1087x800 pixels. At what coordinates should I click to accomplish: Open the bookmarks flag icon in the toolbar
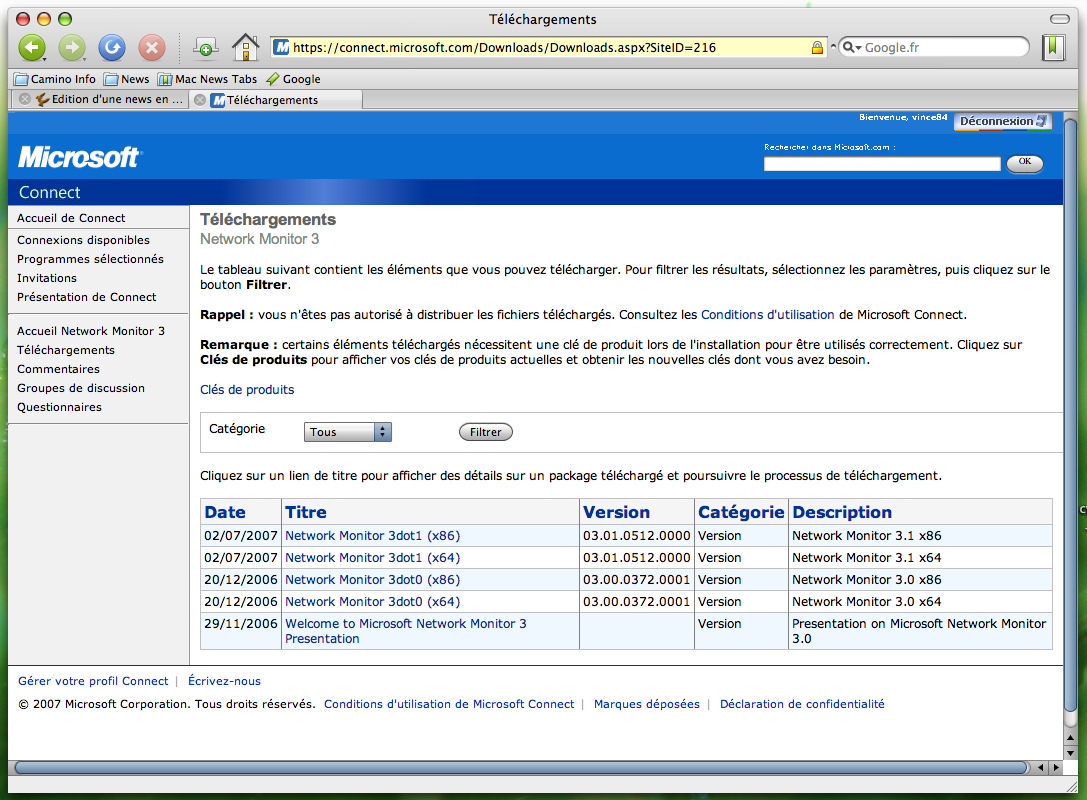pyautogui.click(x=1052, y=46)
